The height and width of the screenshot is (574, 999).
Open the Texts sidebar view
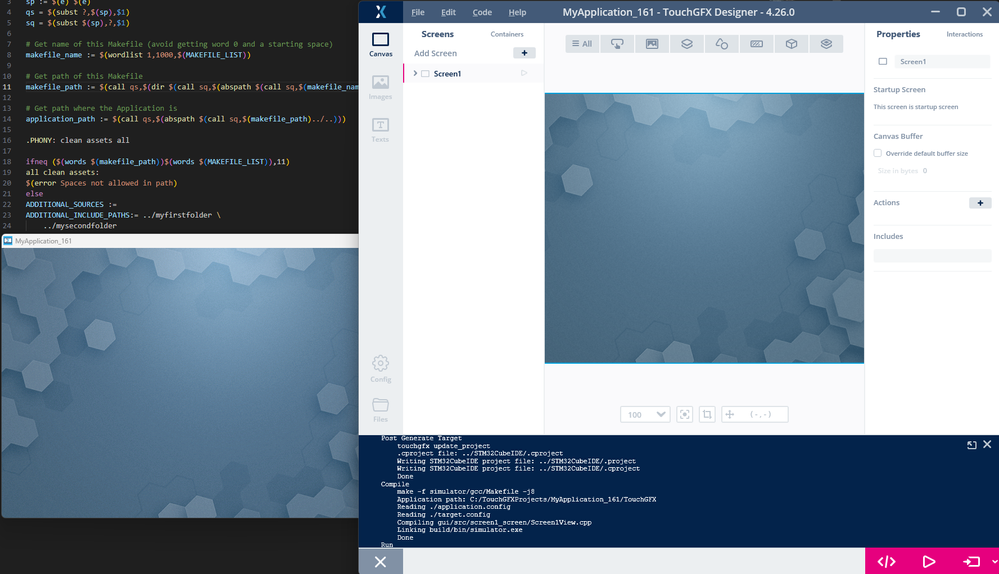point(380,130)
